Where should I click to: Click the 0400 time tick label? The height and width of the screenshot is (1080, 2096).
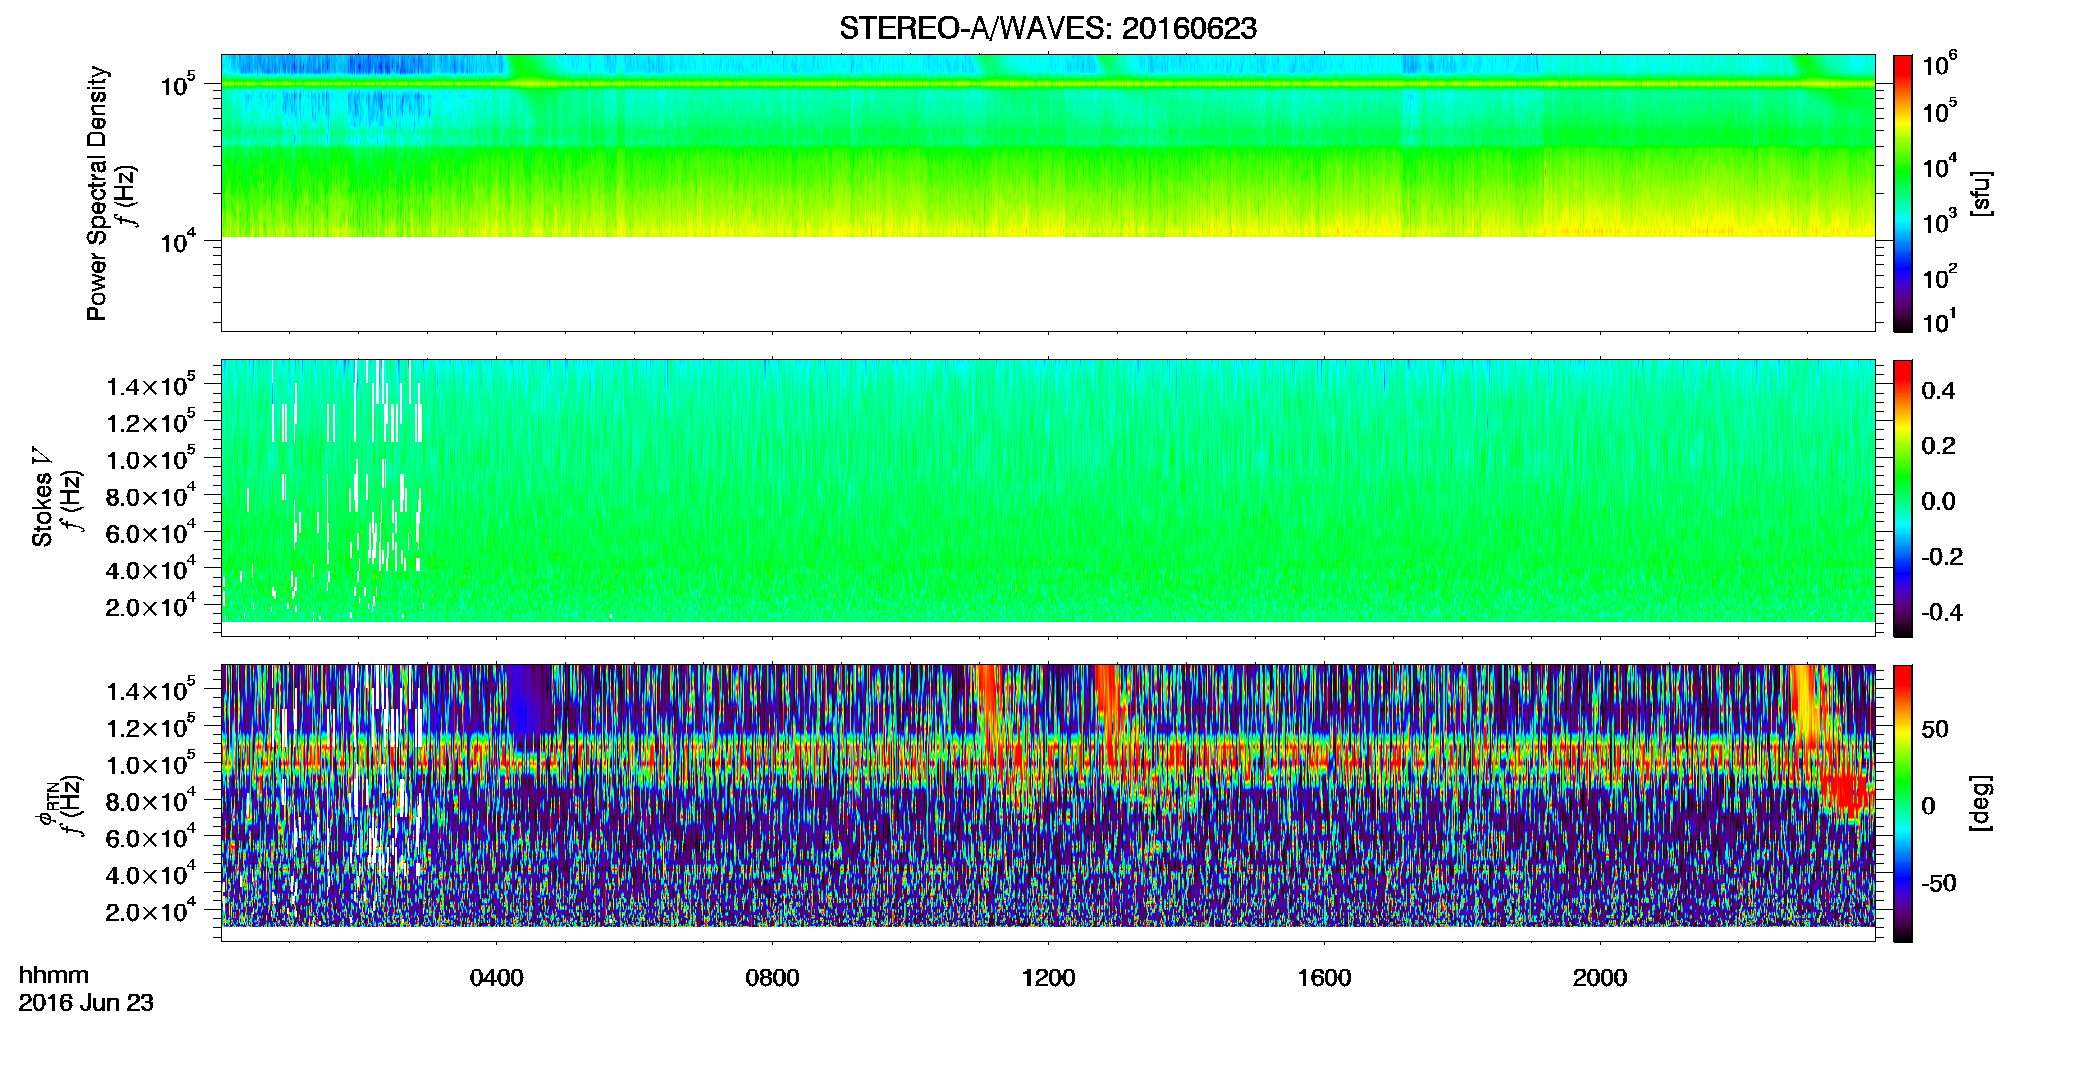tap(496, 978)
